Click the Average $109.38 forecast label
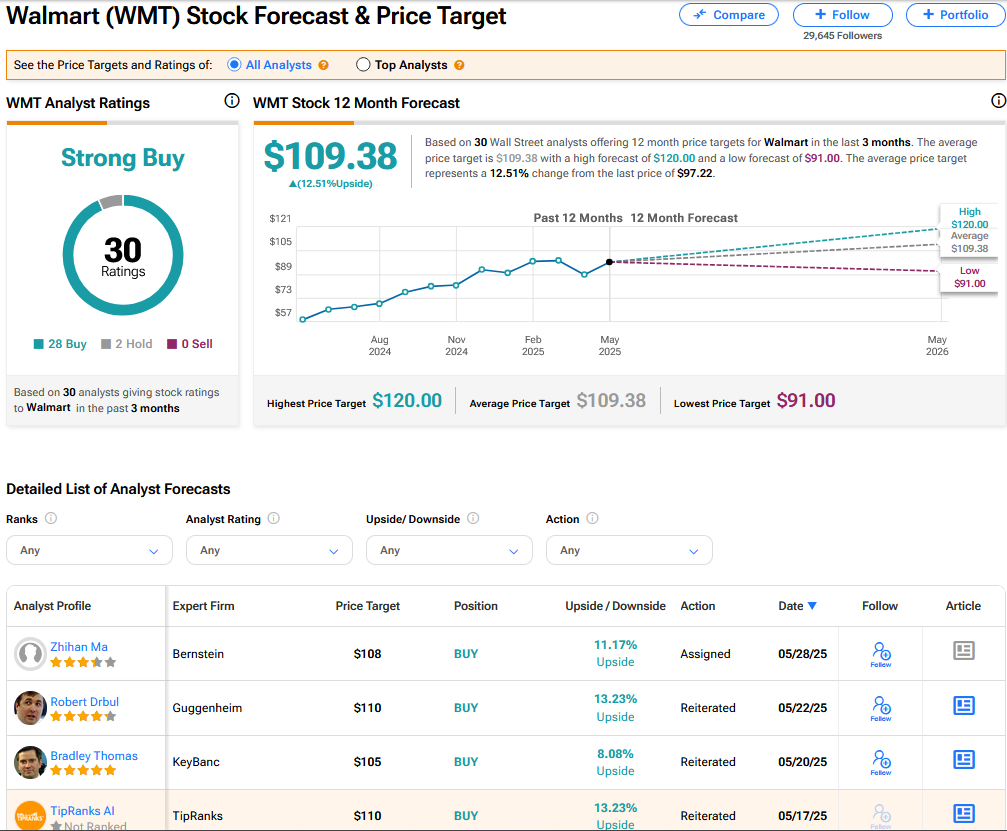Screen dimensions: 1007x831 (x=969, y=242)
